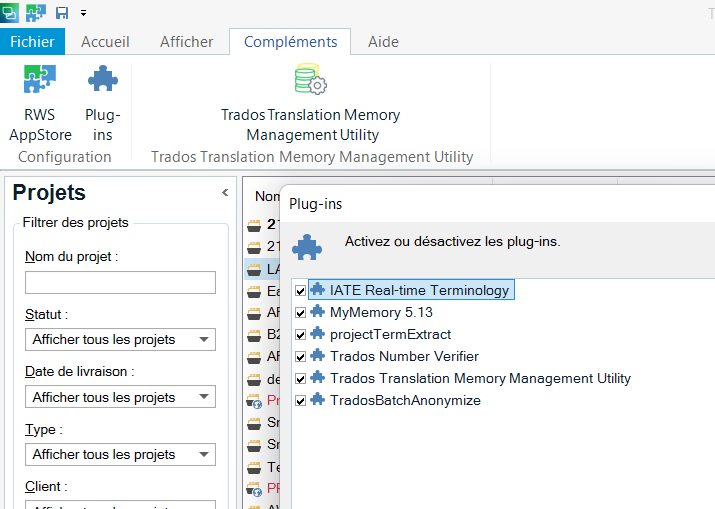
Task: Click the project icon for the Ea row
Action: [x=254, y=291]
